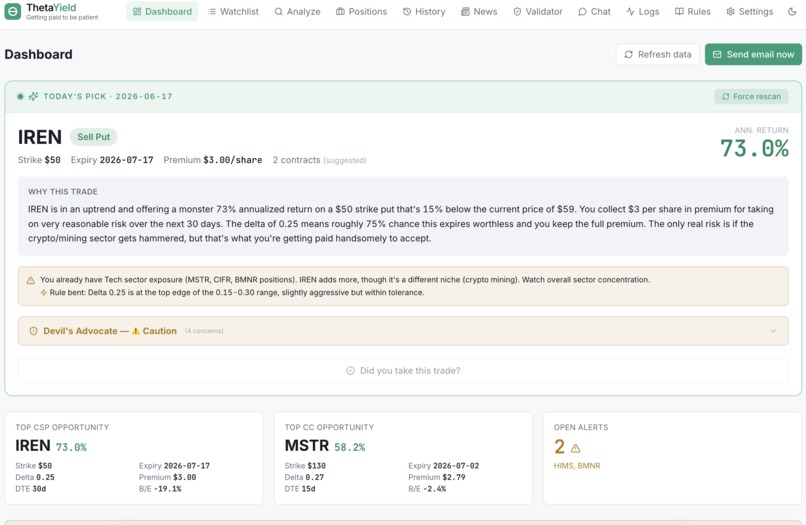Click Strike $130 in the MSTR card
Viewport: 806px width, 525px height.
[305, 466]
